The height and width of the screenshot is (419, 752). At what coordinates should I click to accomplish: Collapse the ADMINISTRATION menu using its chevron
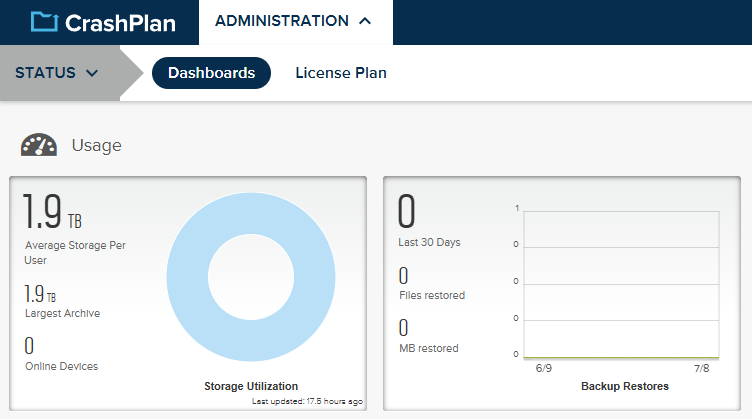(x=364, y=21)
